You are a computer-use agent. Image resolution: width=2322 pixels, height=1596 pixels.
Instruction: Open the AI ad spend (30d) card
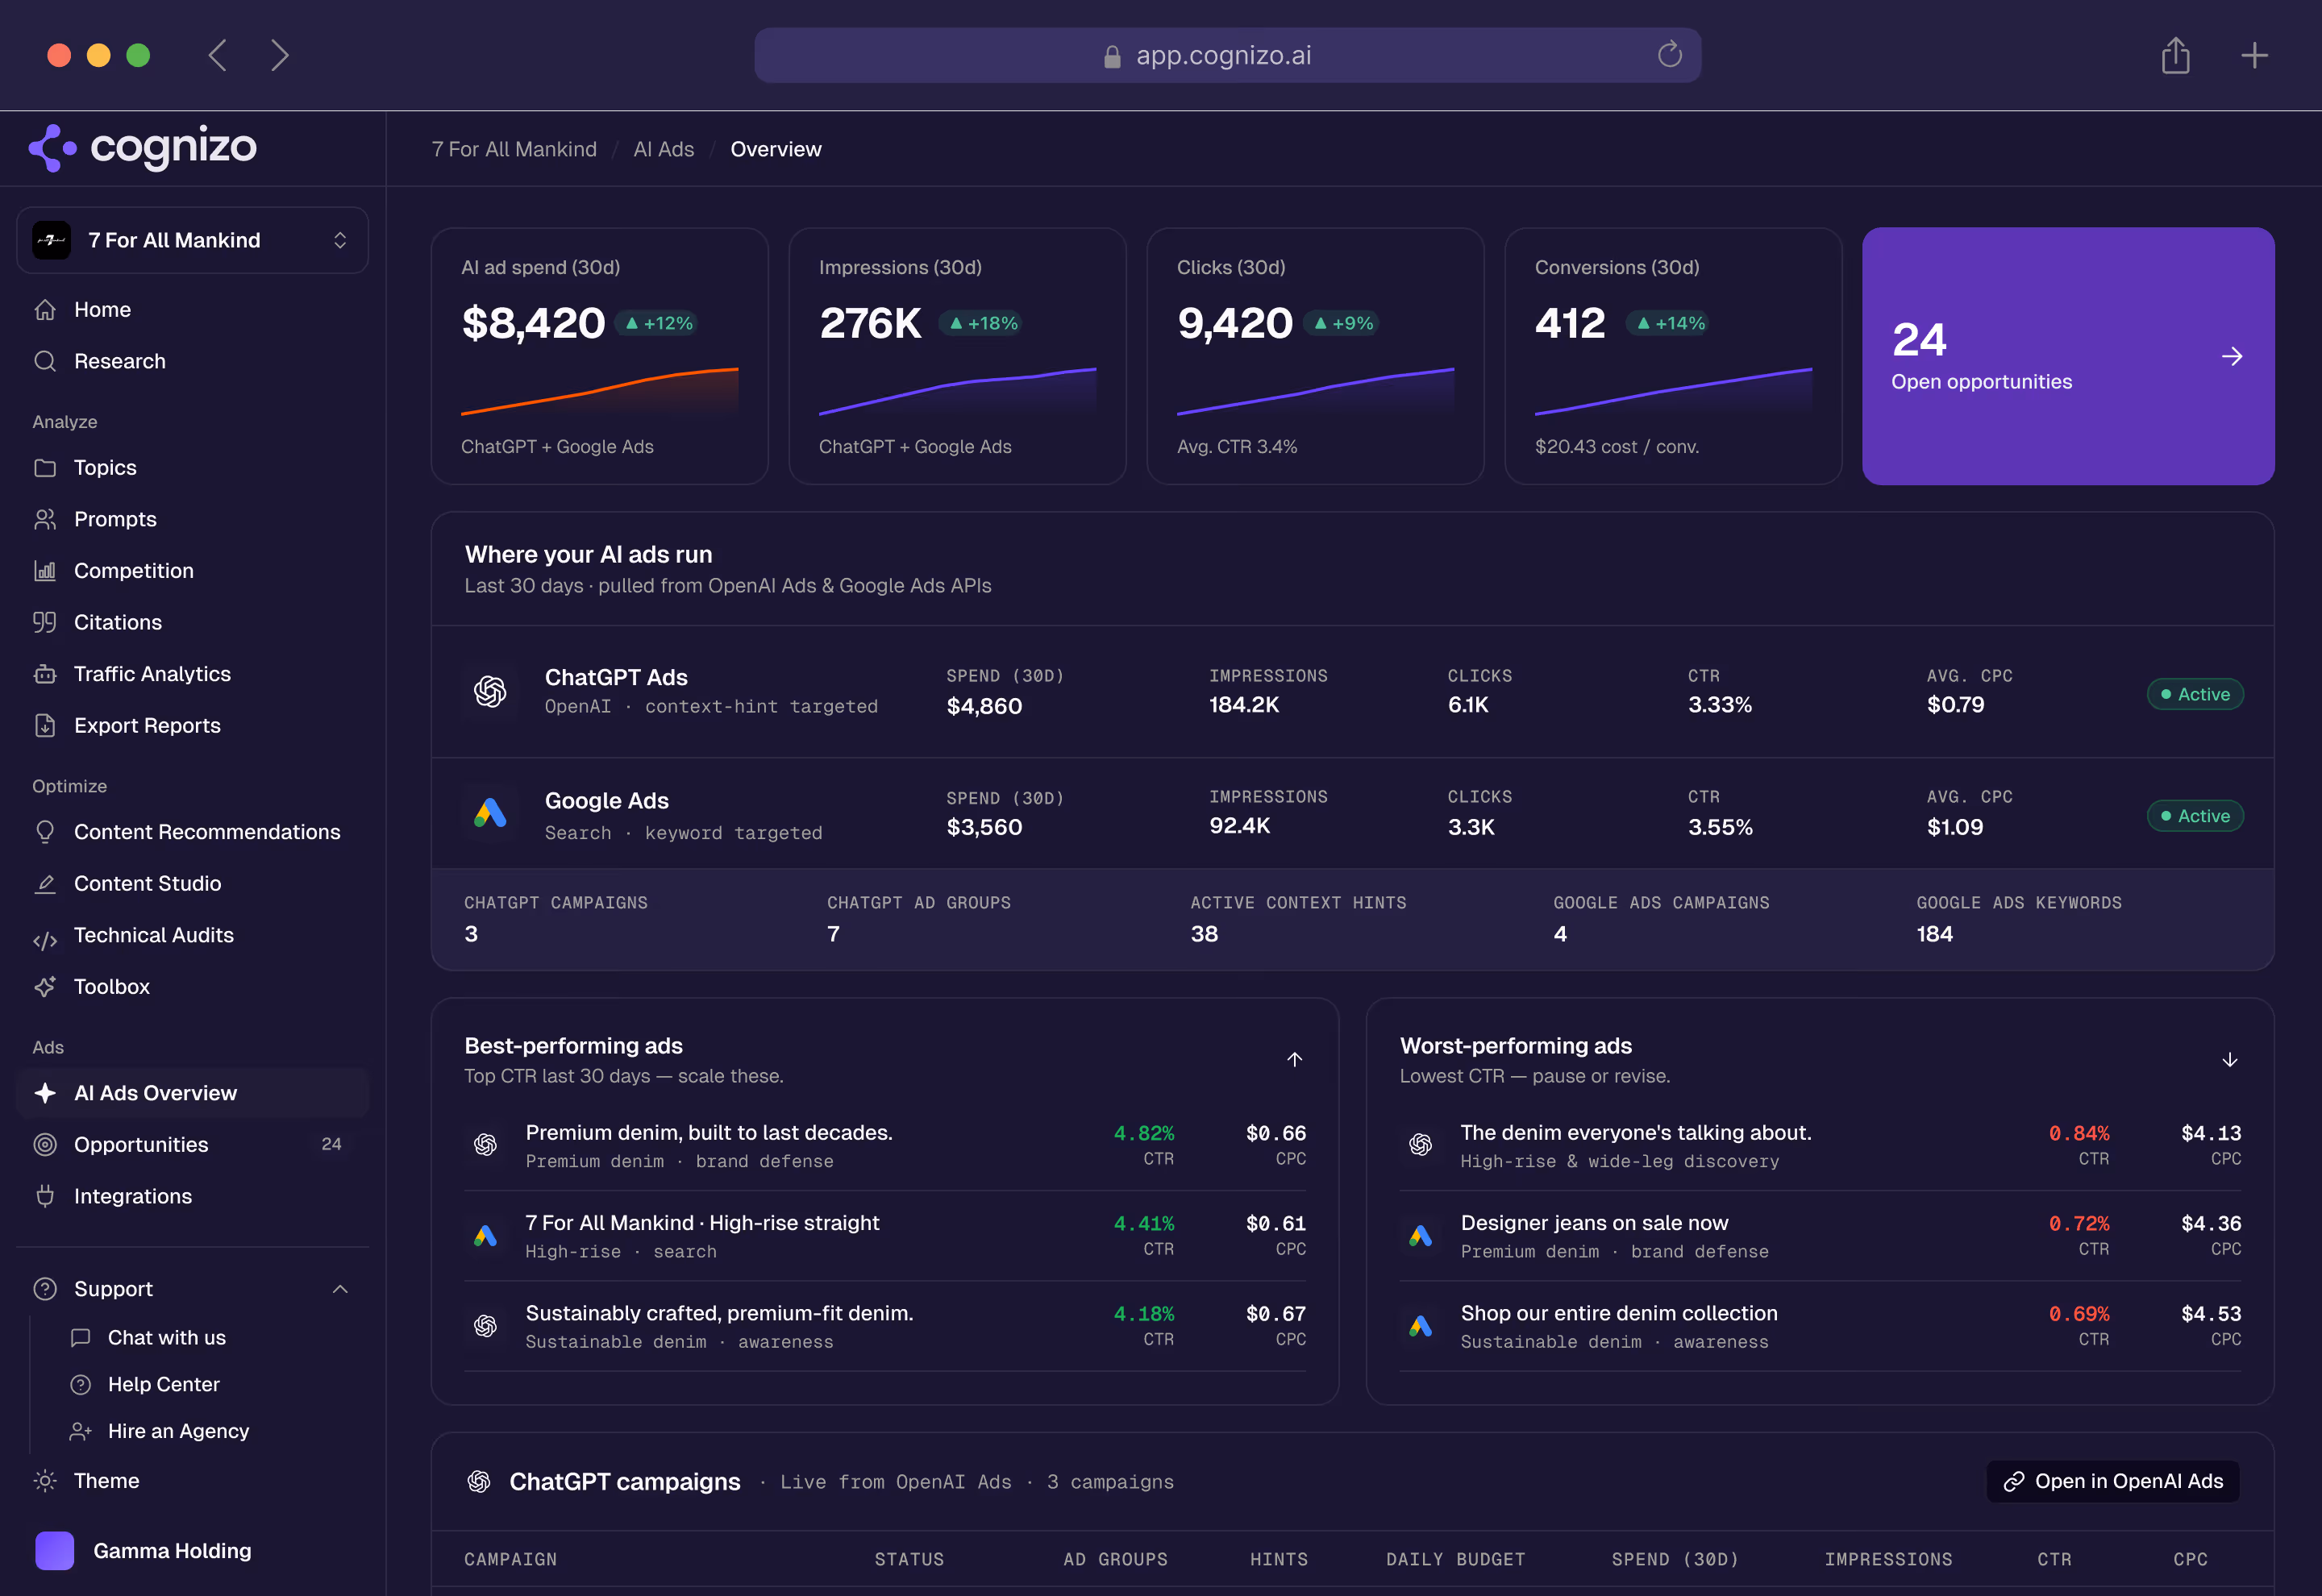tap(600, 356)
